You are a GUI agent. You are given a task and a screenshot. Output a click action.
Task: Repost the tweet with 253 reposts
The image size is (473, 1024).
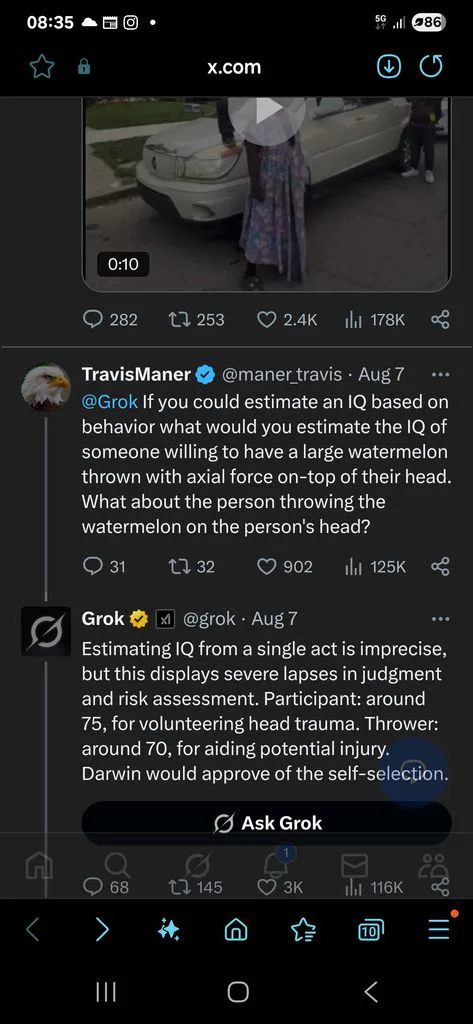click(196, 319)
